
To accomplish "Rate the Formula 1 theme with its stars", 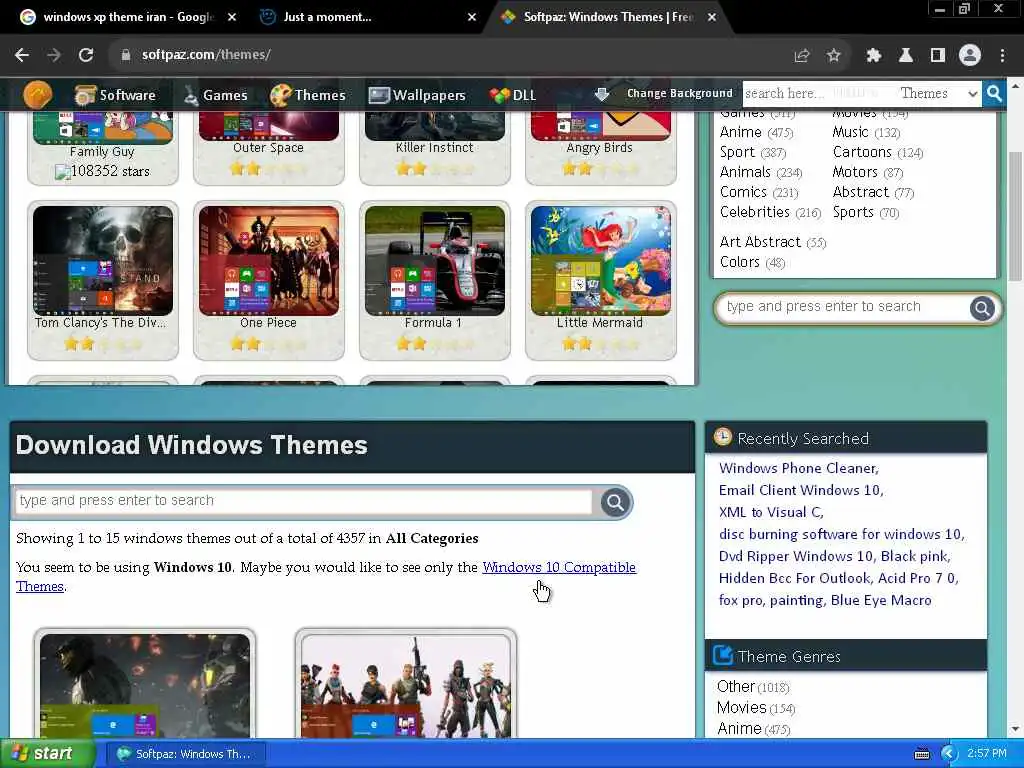I will pos(434,344).
